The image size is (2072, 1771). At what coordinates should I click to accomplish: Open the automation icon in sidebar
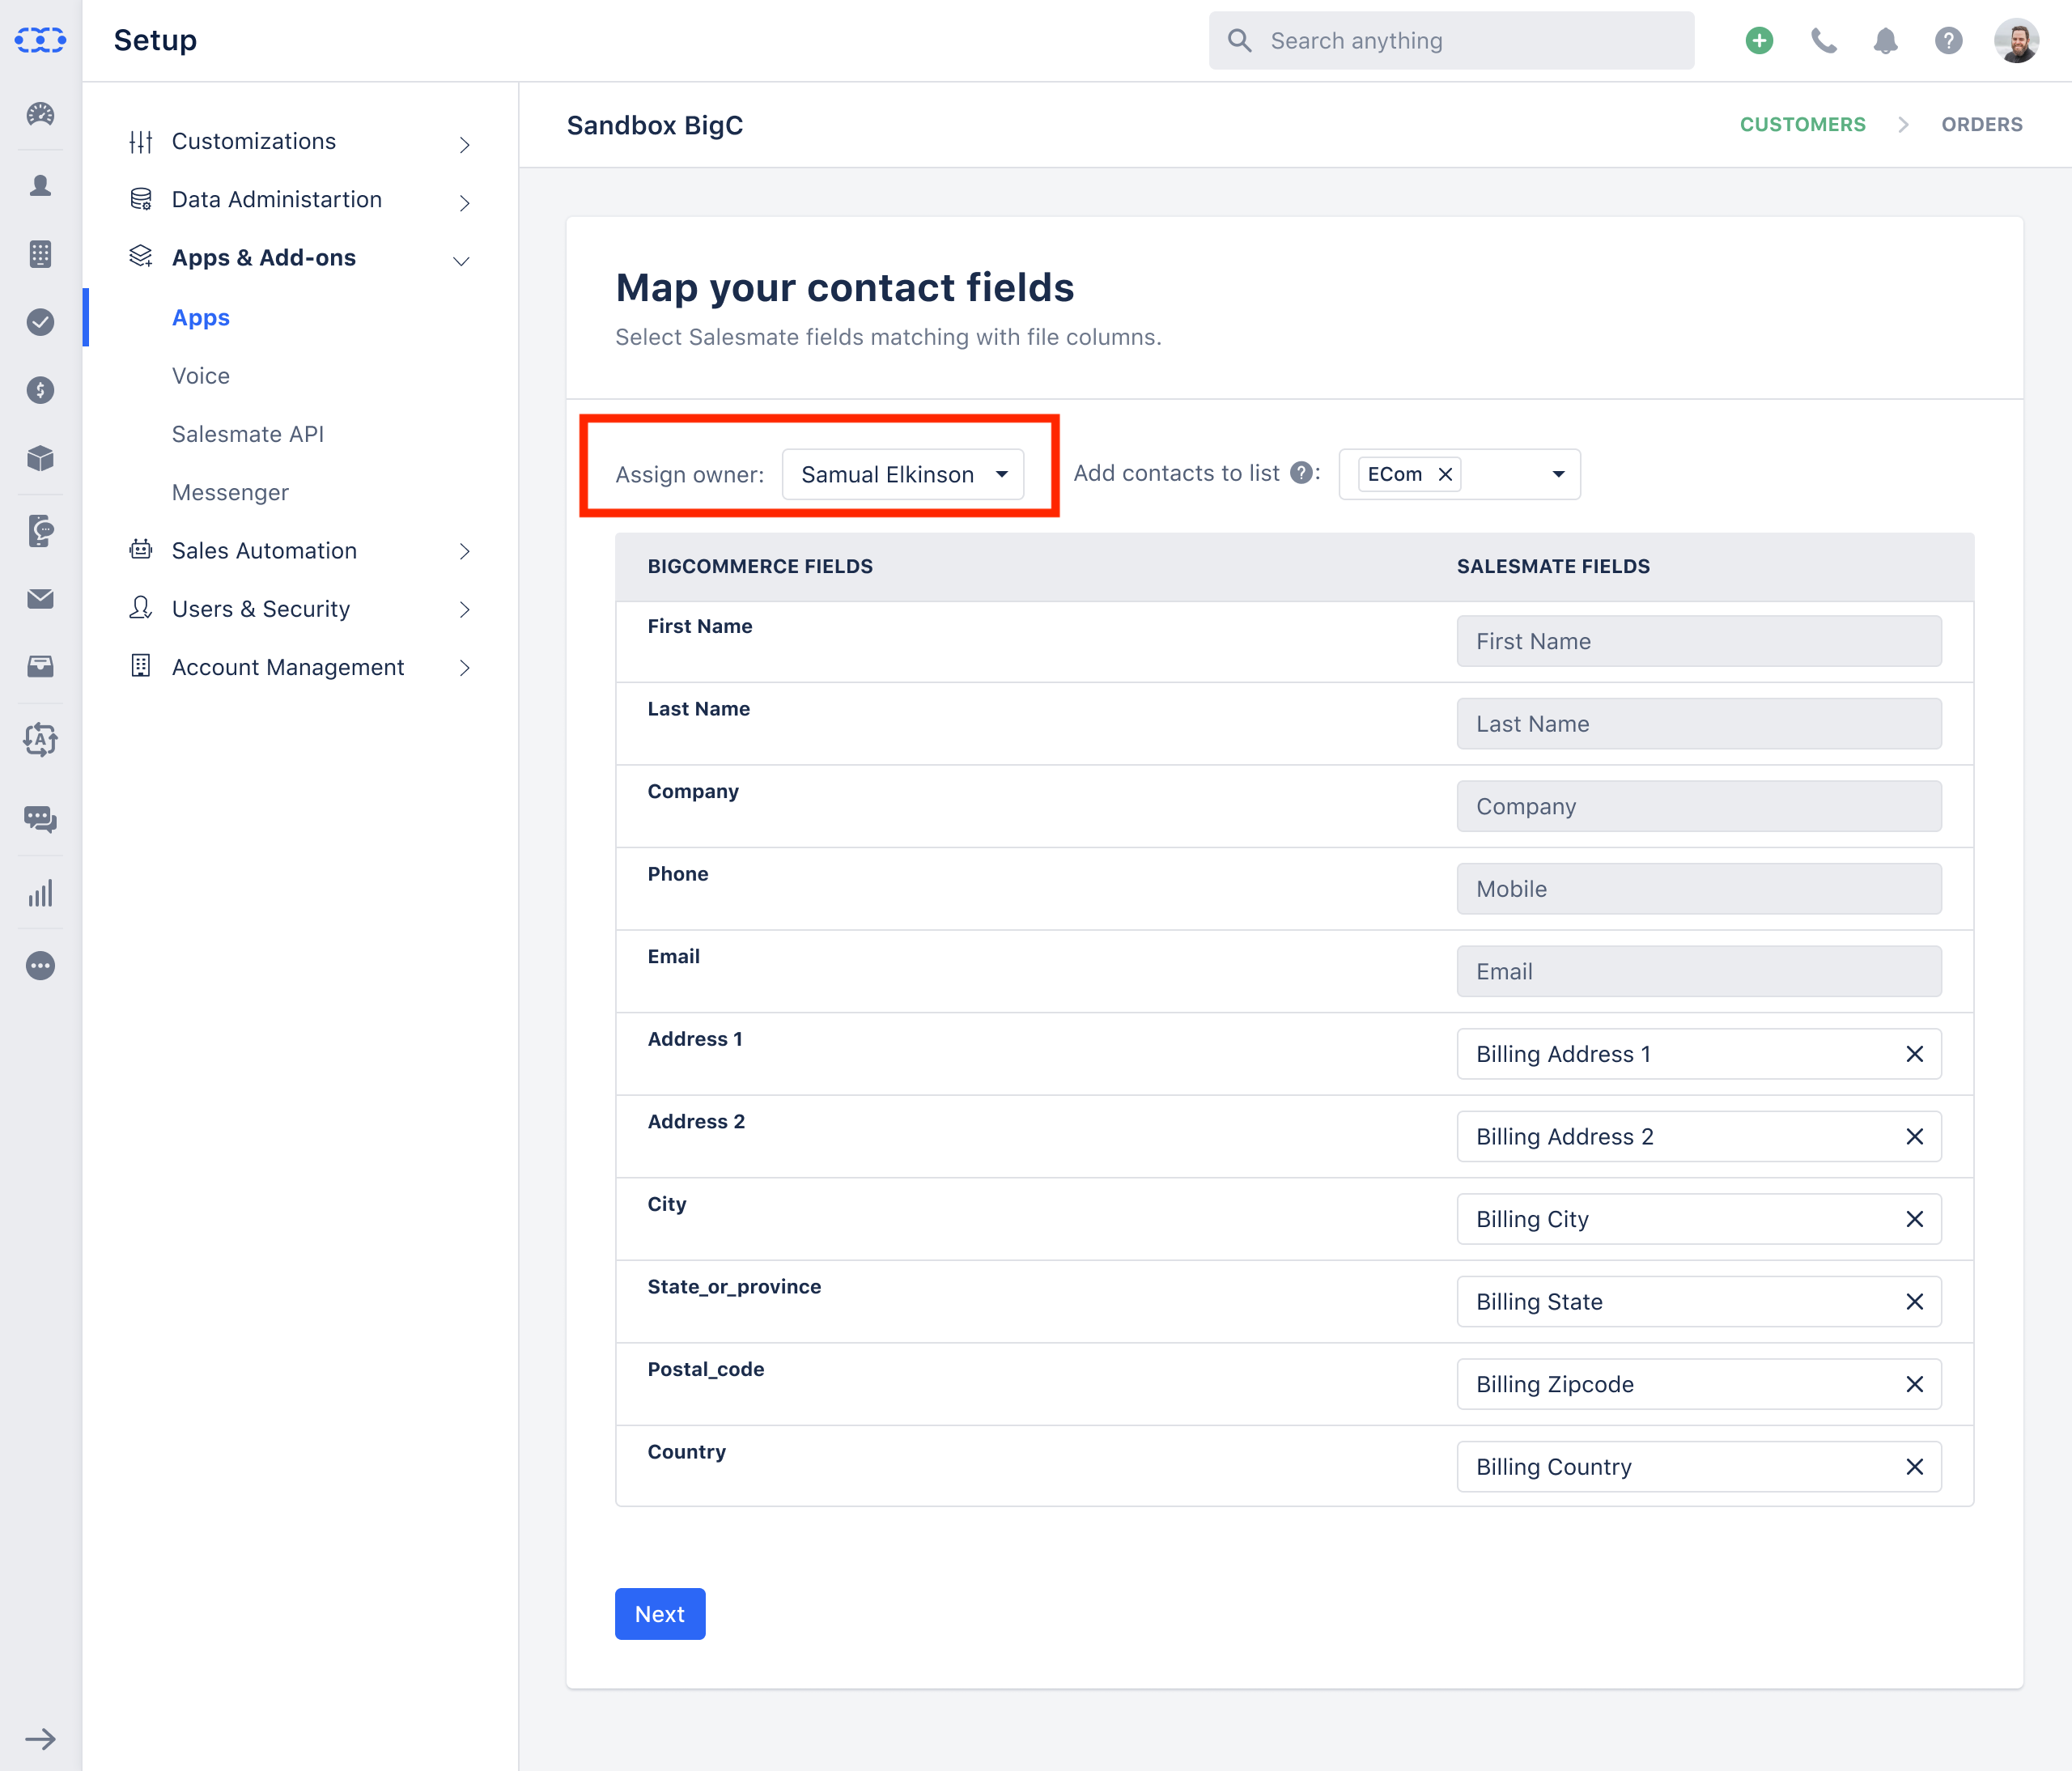click(40, 740)
